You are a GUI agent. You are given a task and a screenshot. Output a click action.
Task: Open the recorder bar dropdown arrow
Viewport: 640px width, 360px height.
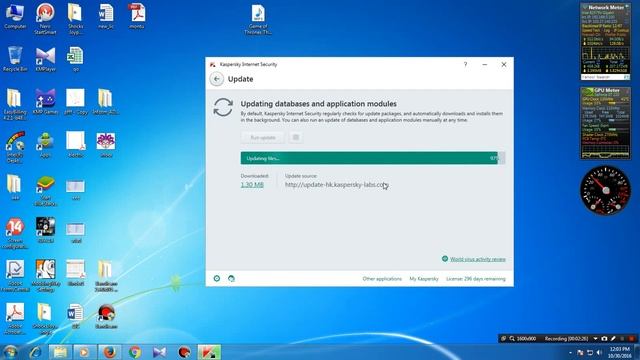596,339
